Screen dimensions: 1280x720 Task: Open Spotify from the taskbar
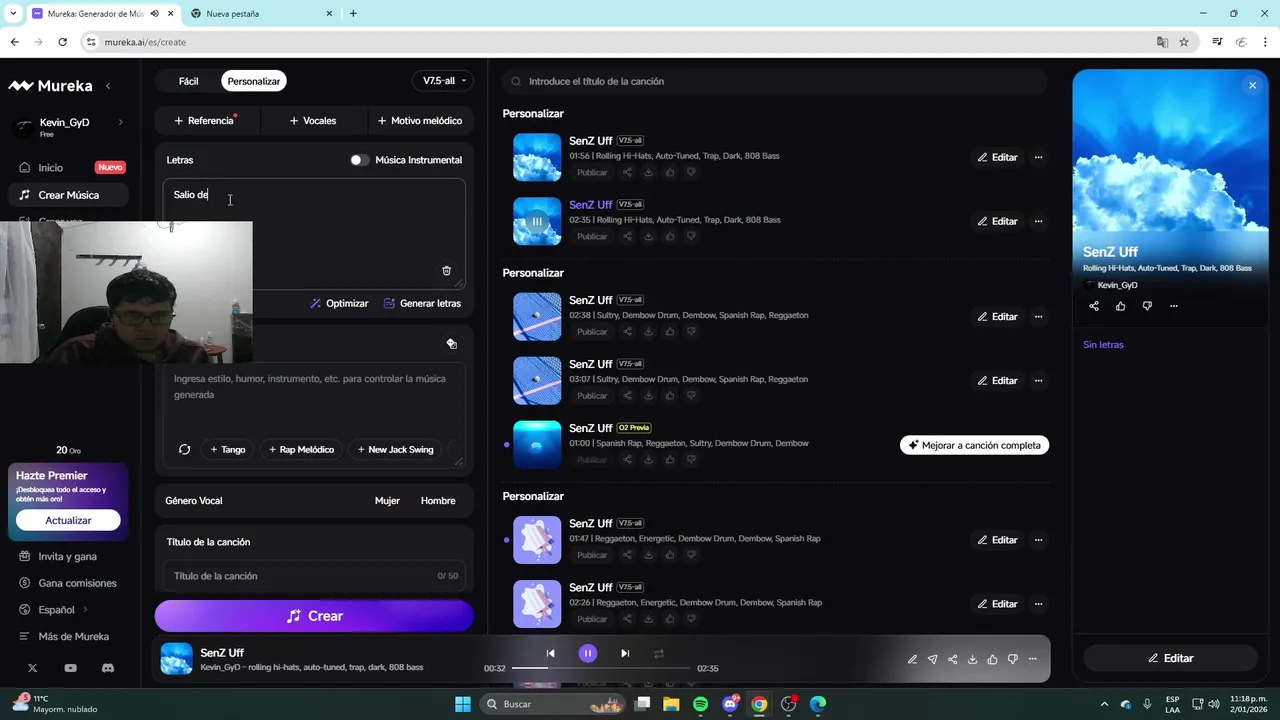click(x=700, y=704)
